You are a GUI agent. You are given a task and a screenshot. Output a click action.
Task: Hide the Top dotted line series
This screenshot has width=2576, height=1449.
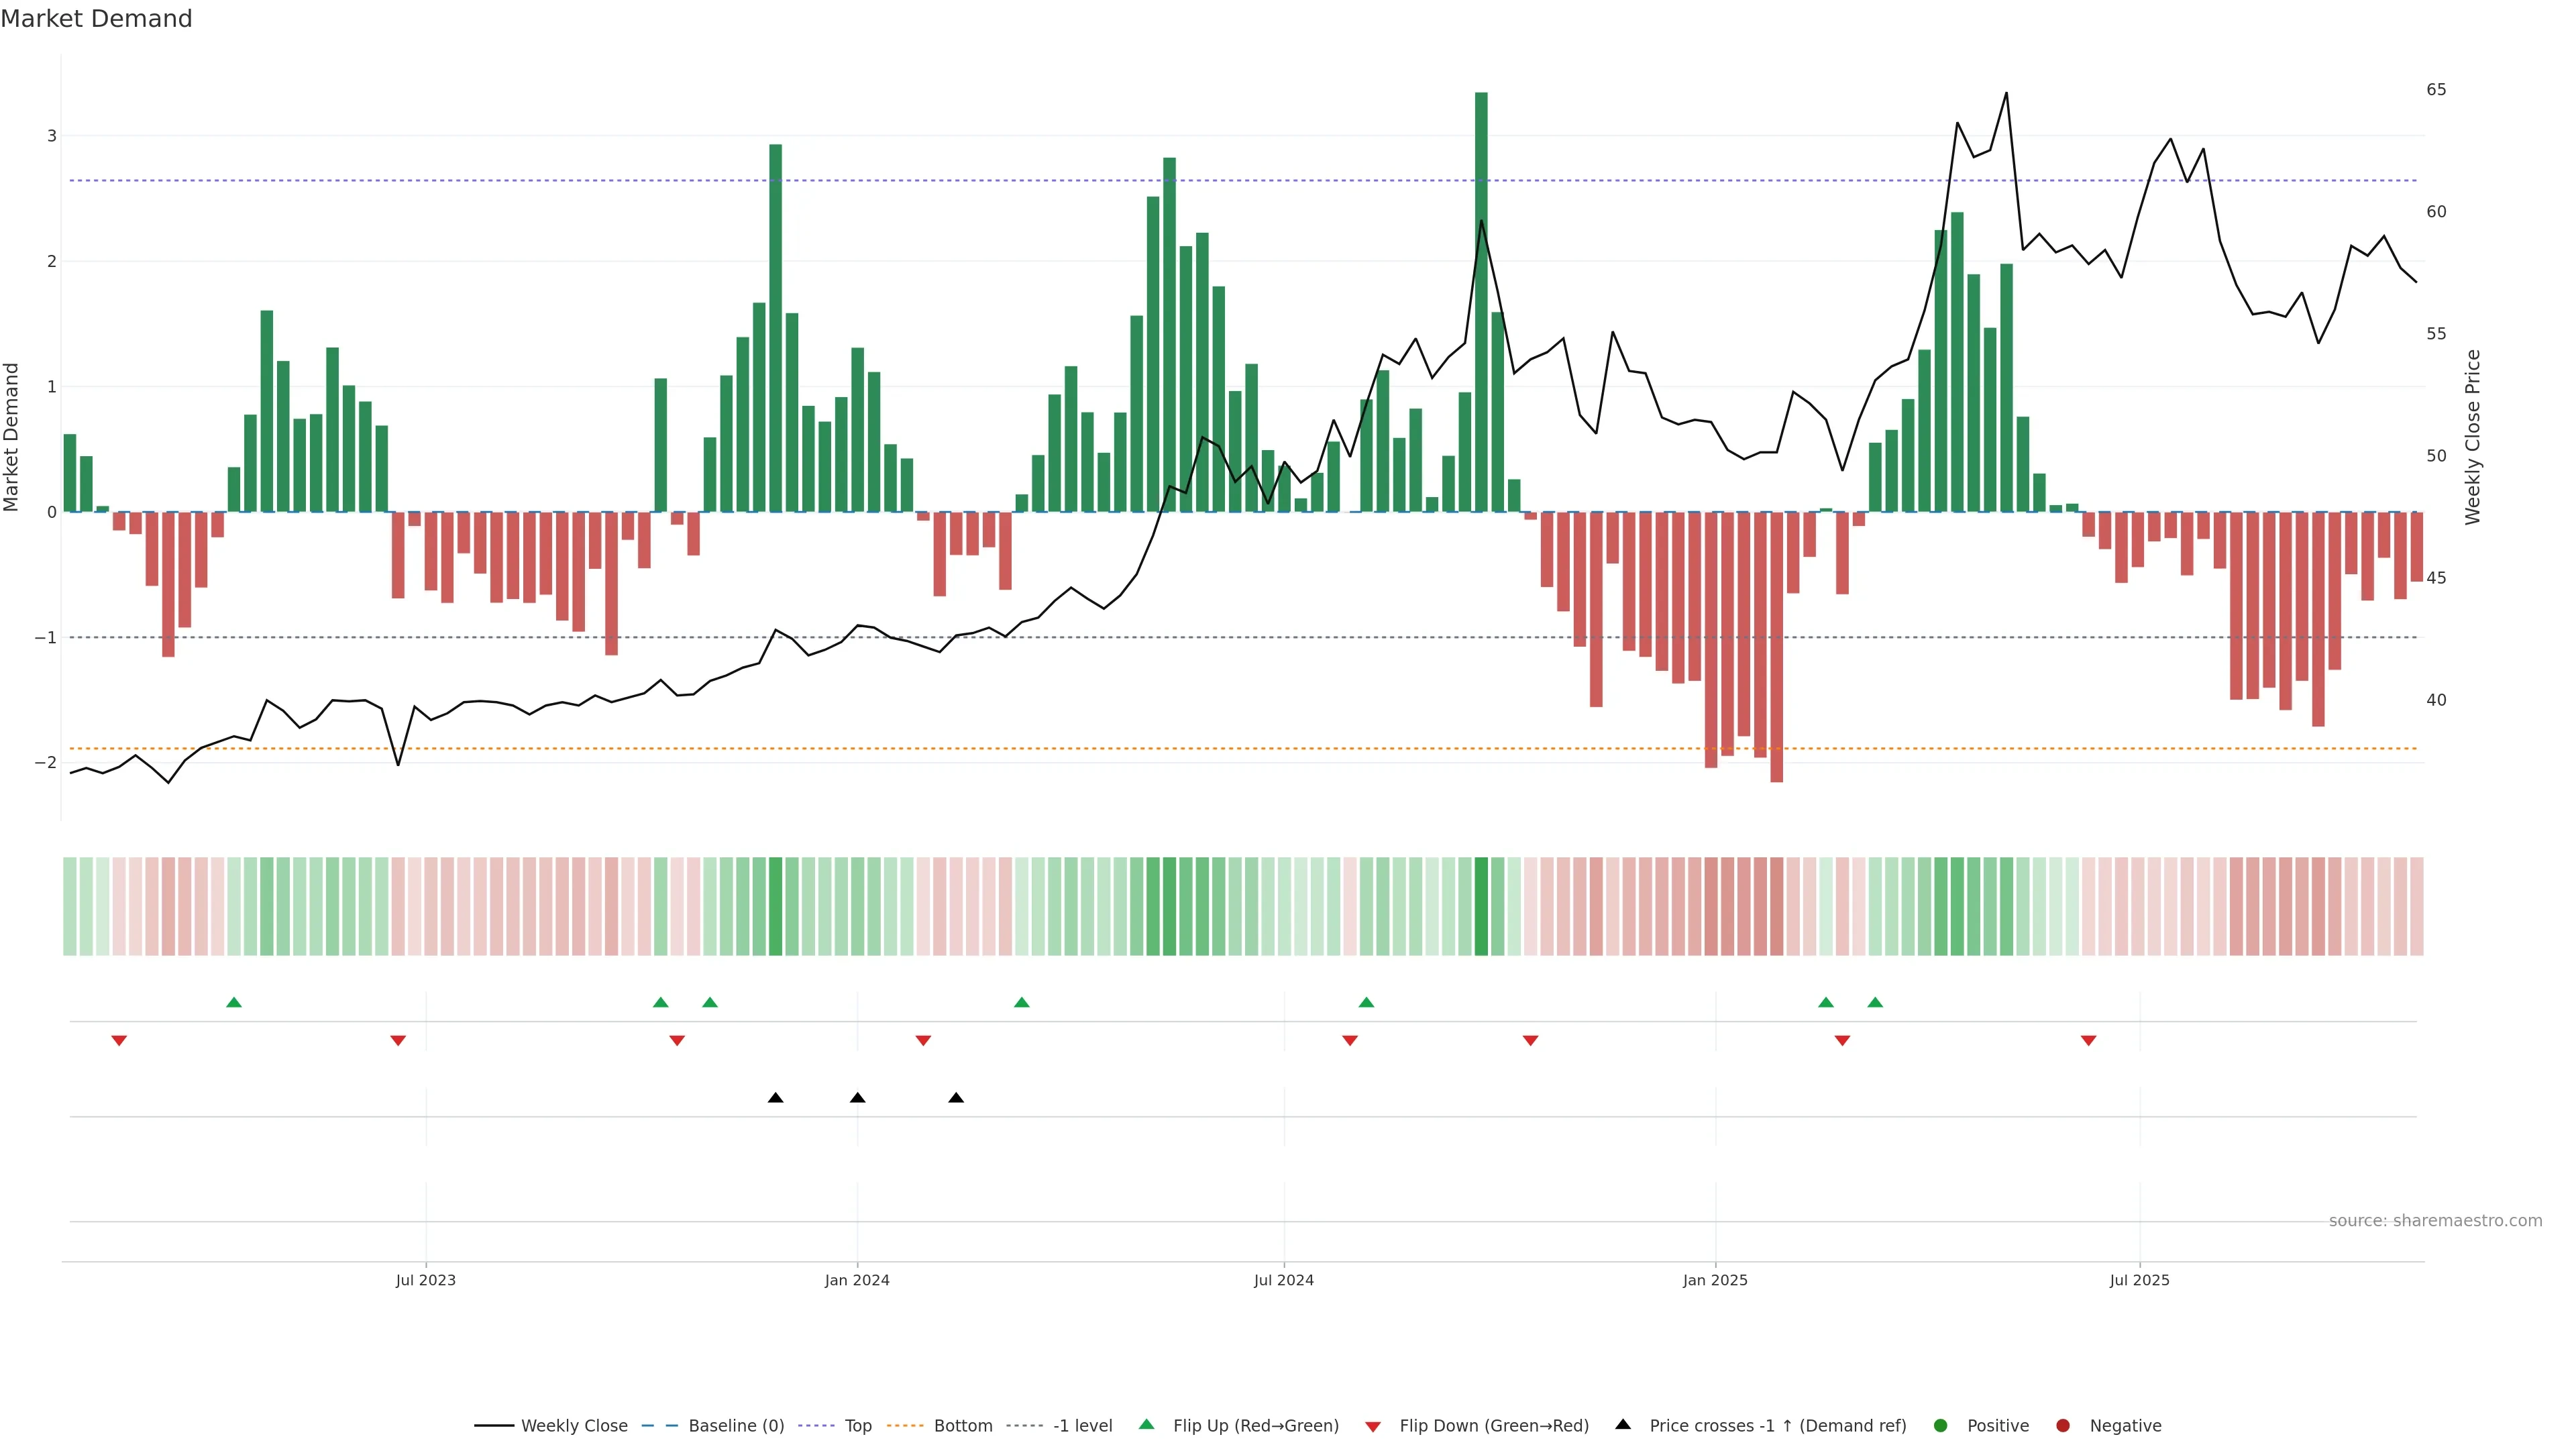(857, 1425)
